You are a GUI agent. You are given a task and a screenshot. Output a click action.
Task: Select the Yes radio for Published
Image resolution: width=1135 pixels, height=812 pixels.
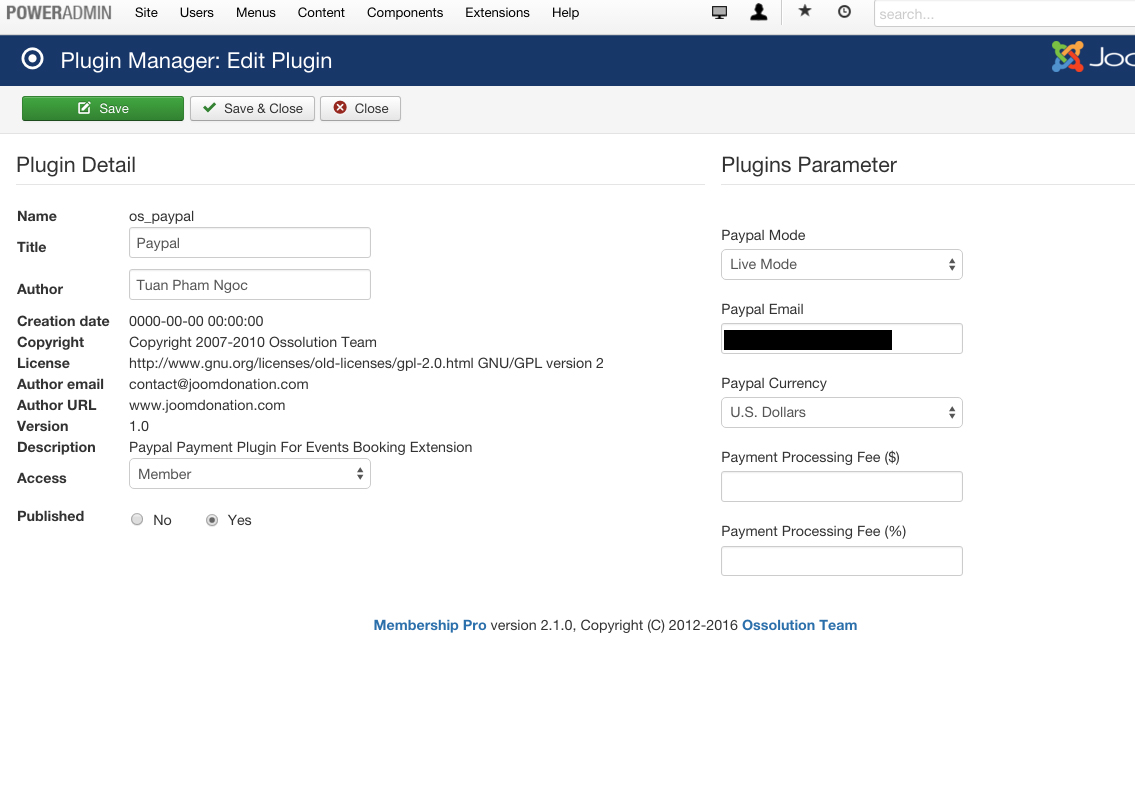[x=211, y=520]
